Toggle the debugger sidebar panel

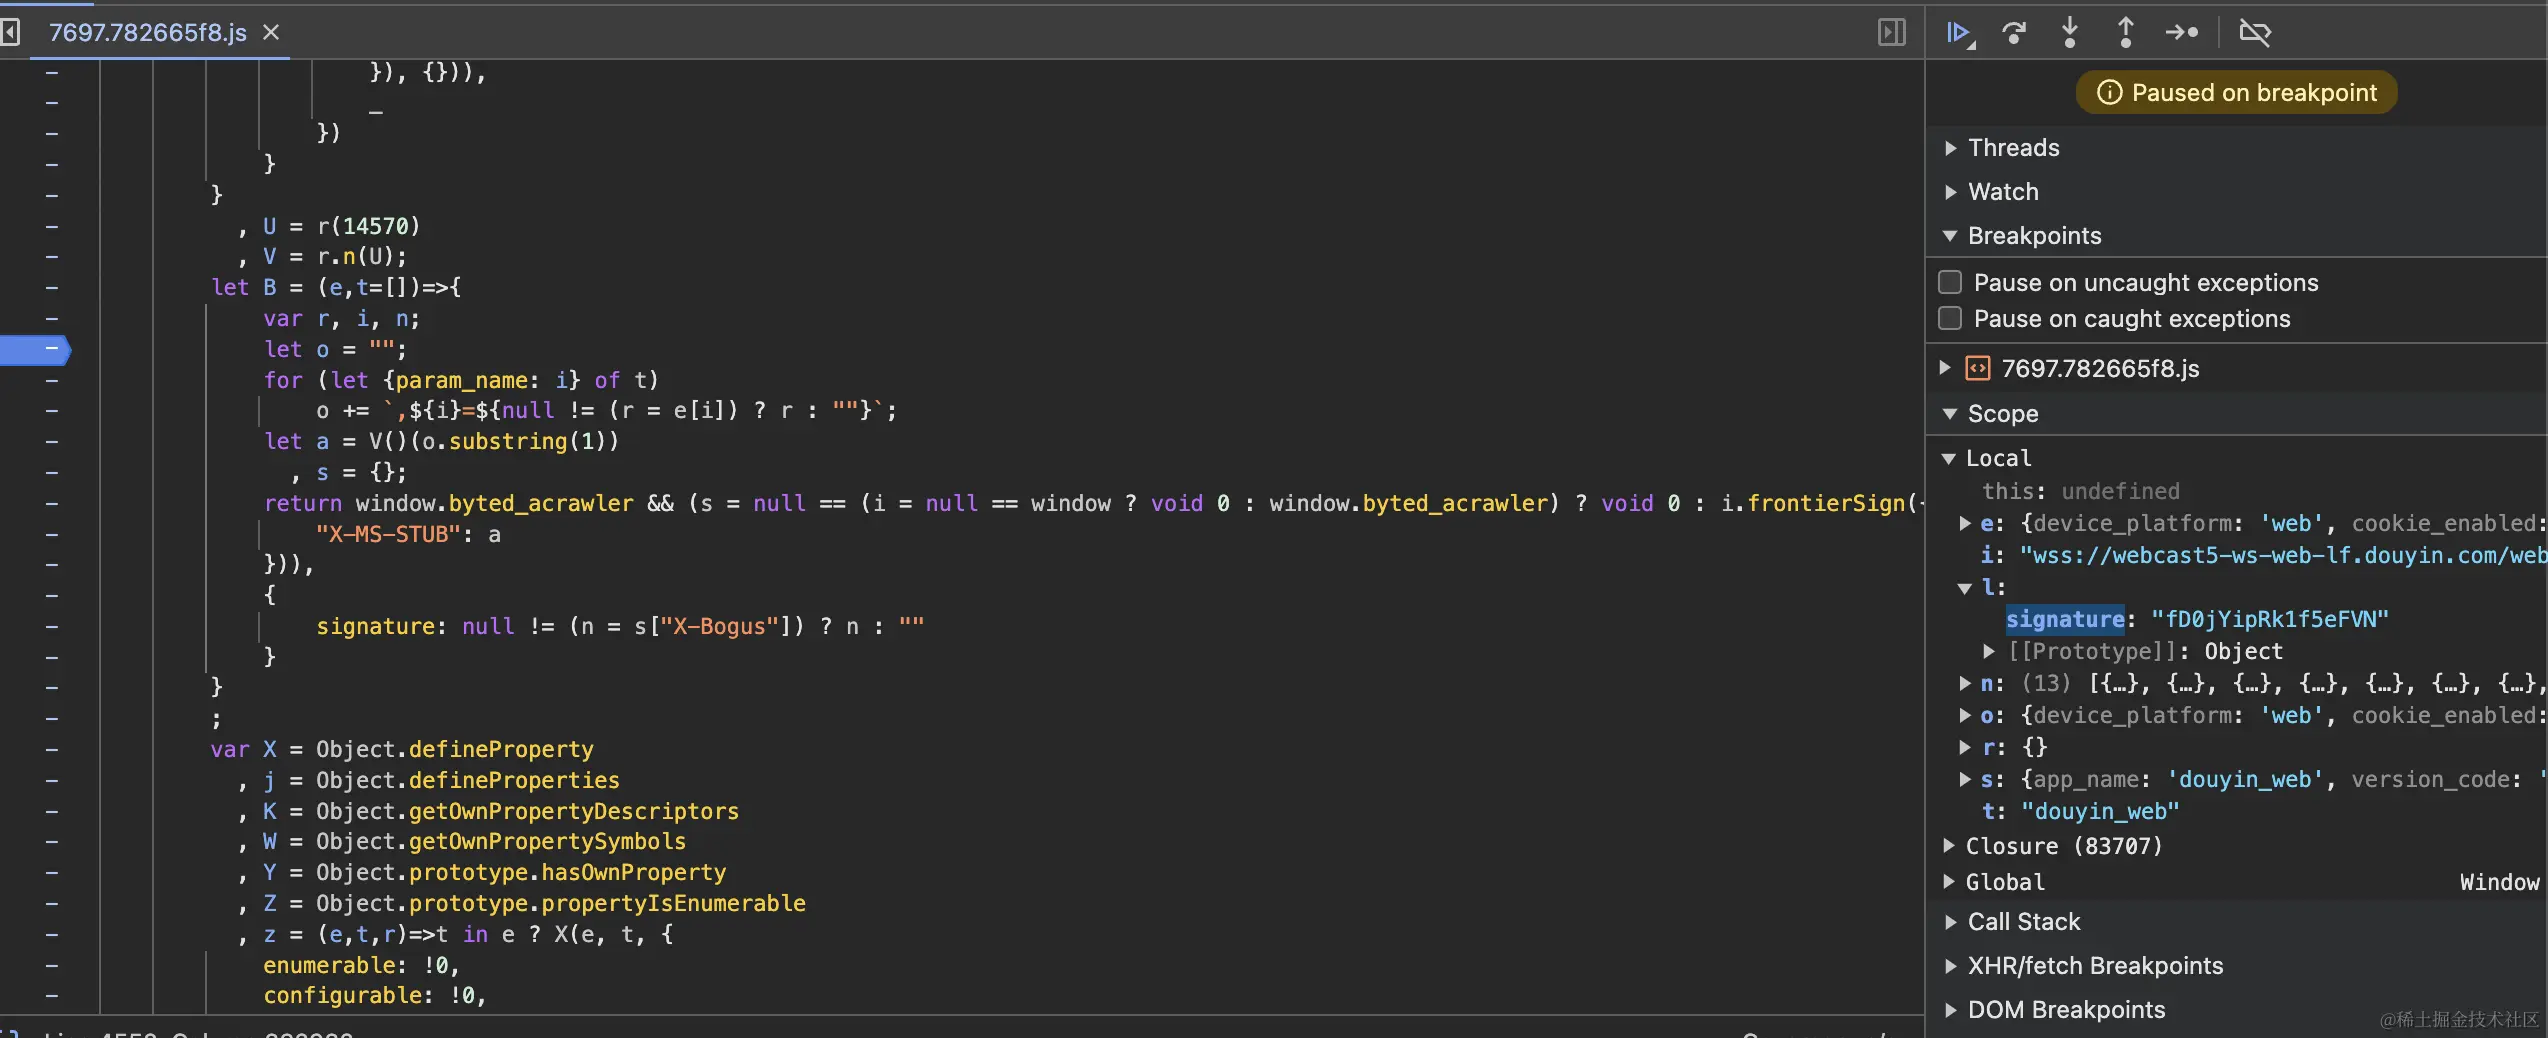tap(1891, 33)
